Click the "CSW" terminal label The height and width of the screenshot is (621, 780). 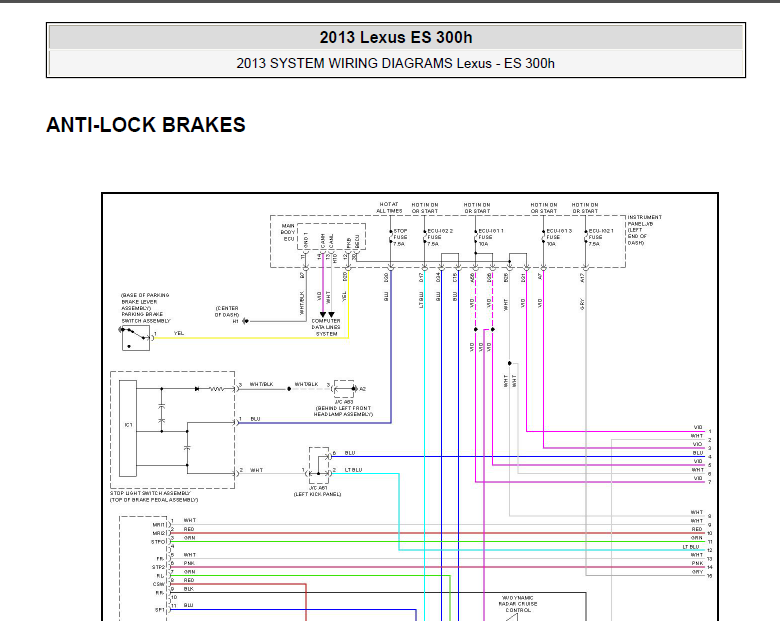tap(159, 584)
